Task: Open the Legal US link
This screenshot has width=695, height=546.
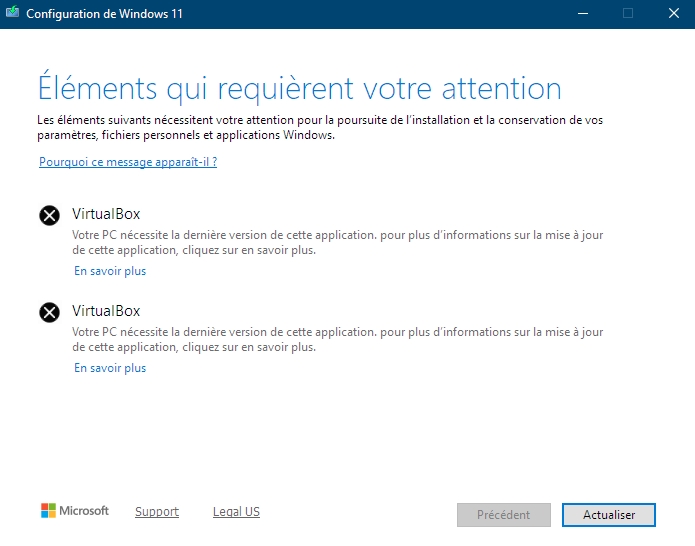Action: (x=236, y=511)
